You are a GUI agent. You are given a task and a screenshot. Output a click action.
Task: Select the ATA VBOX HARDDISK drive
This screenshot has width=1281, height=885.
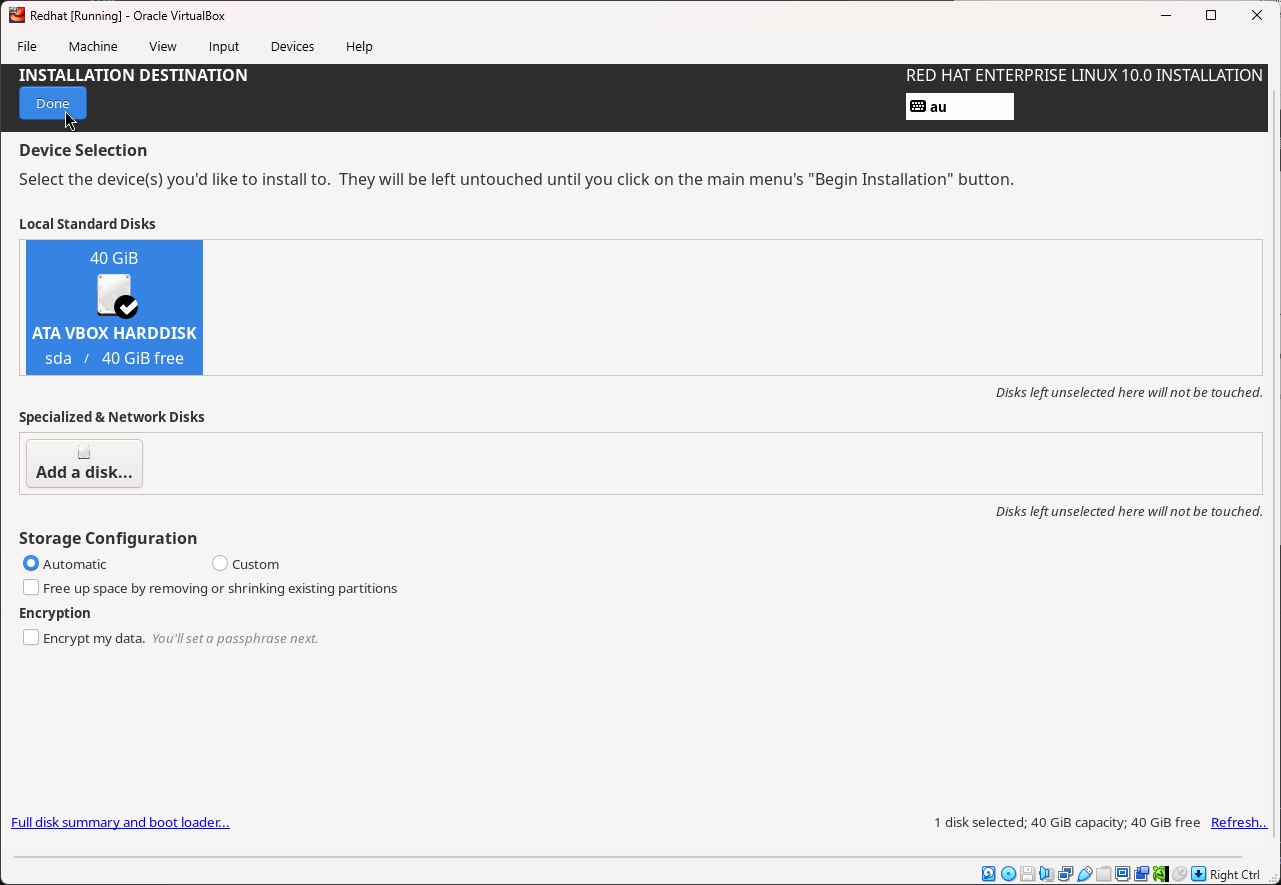tap(114, 307)
